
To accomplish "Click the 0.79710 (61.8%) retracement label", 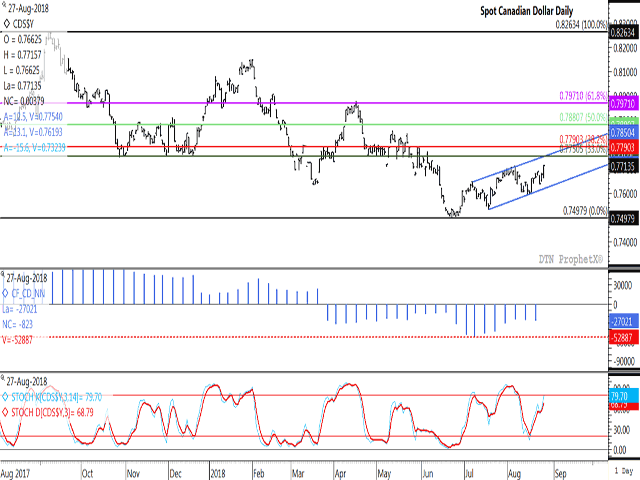I will [x=583, y=96].
